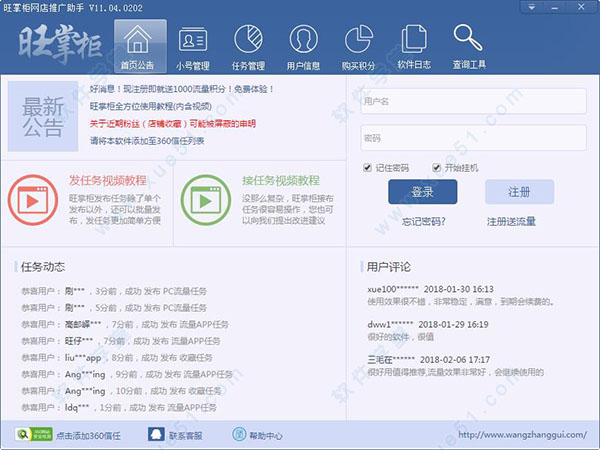Viewport: 600px width, 450px height.
Task: Open 查询工具 search tool
Action: (x=469, y=47)
